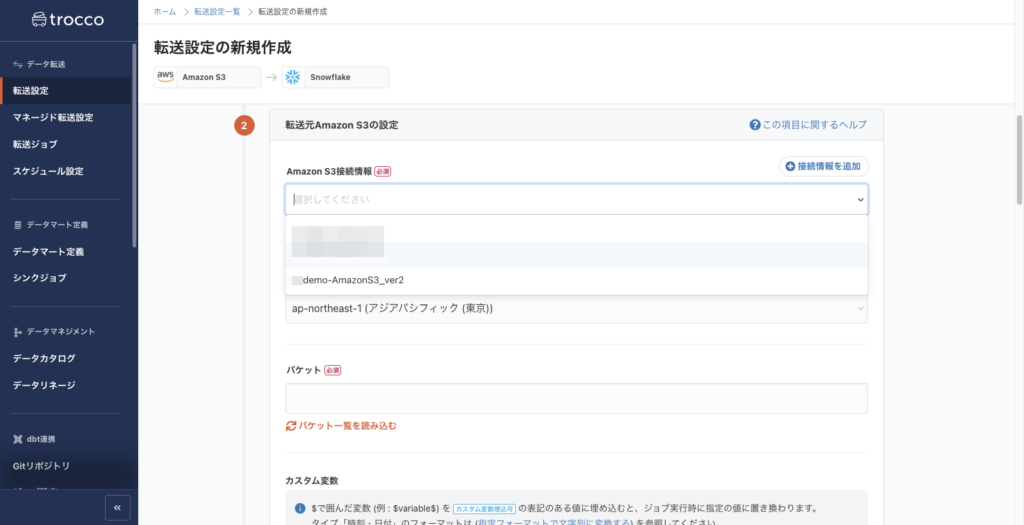Click the info icon in custom variables

click(x=300, y=508)
